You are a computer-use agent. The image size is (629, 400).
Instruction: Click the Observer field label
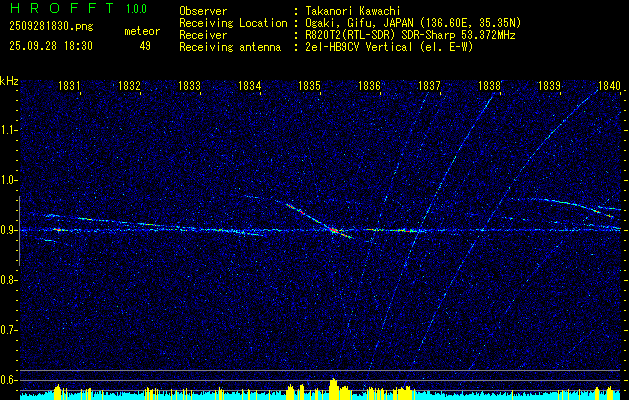[x=203, y=12]
